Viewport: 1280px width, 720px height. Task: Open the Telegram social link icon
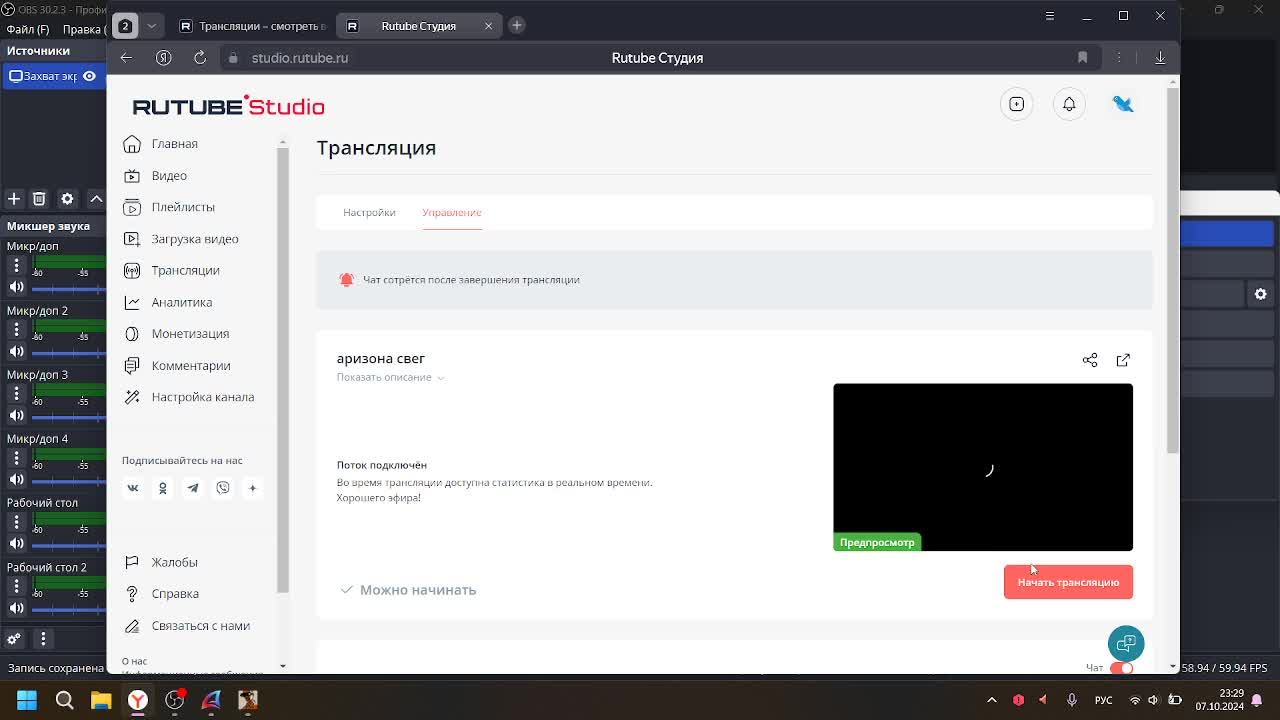(192, 488)
